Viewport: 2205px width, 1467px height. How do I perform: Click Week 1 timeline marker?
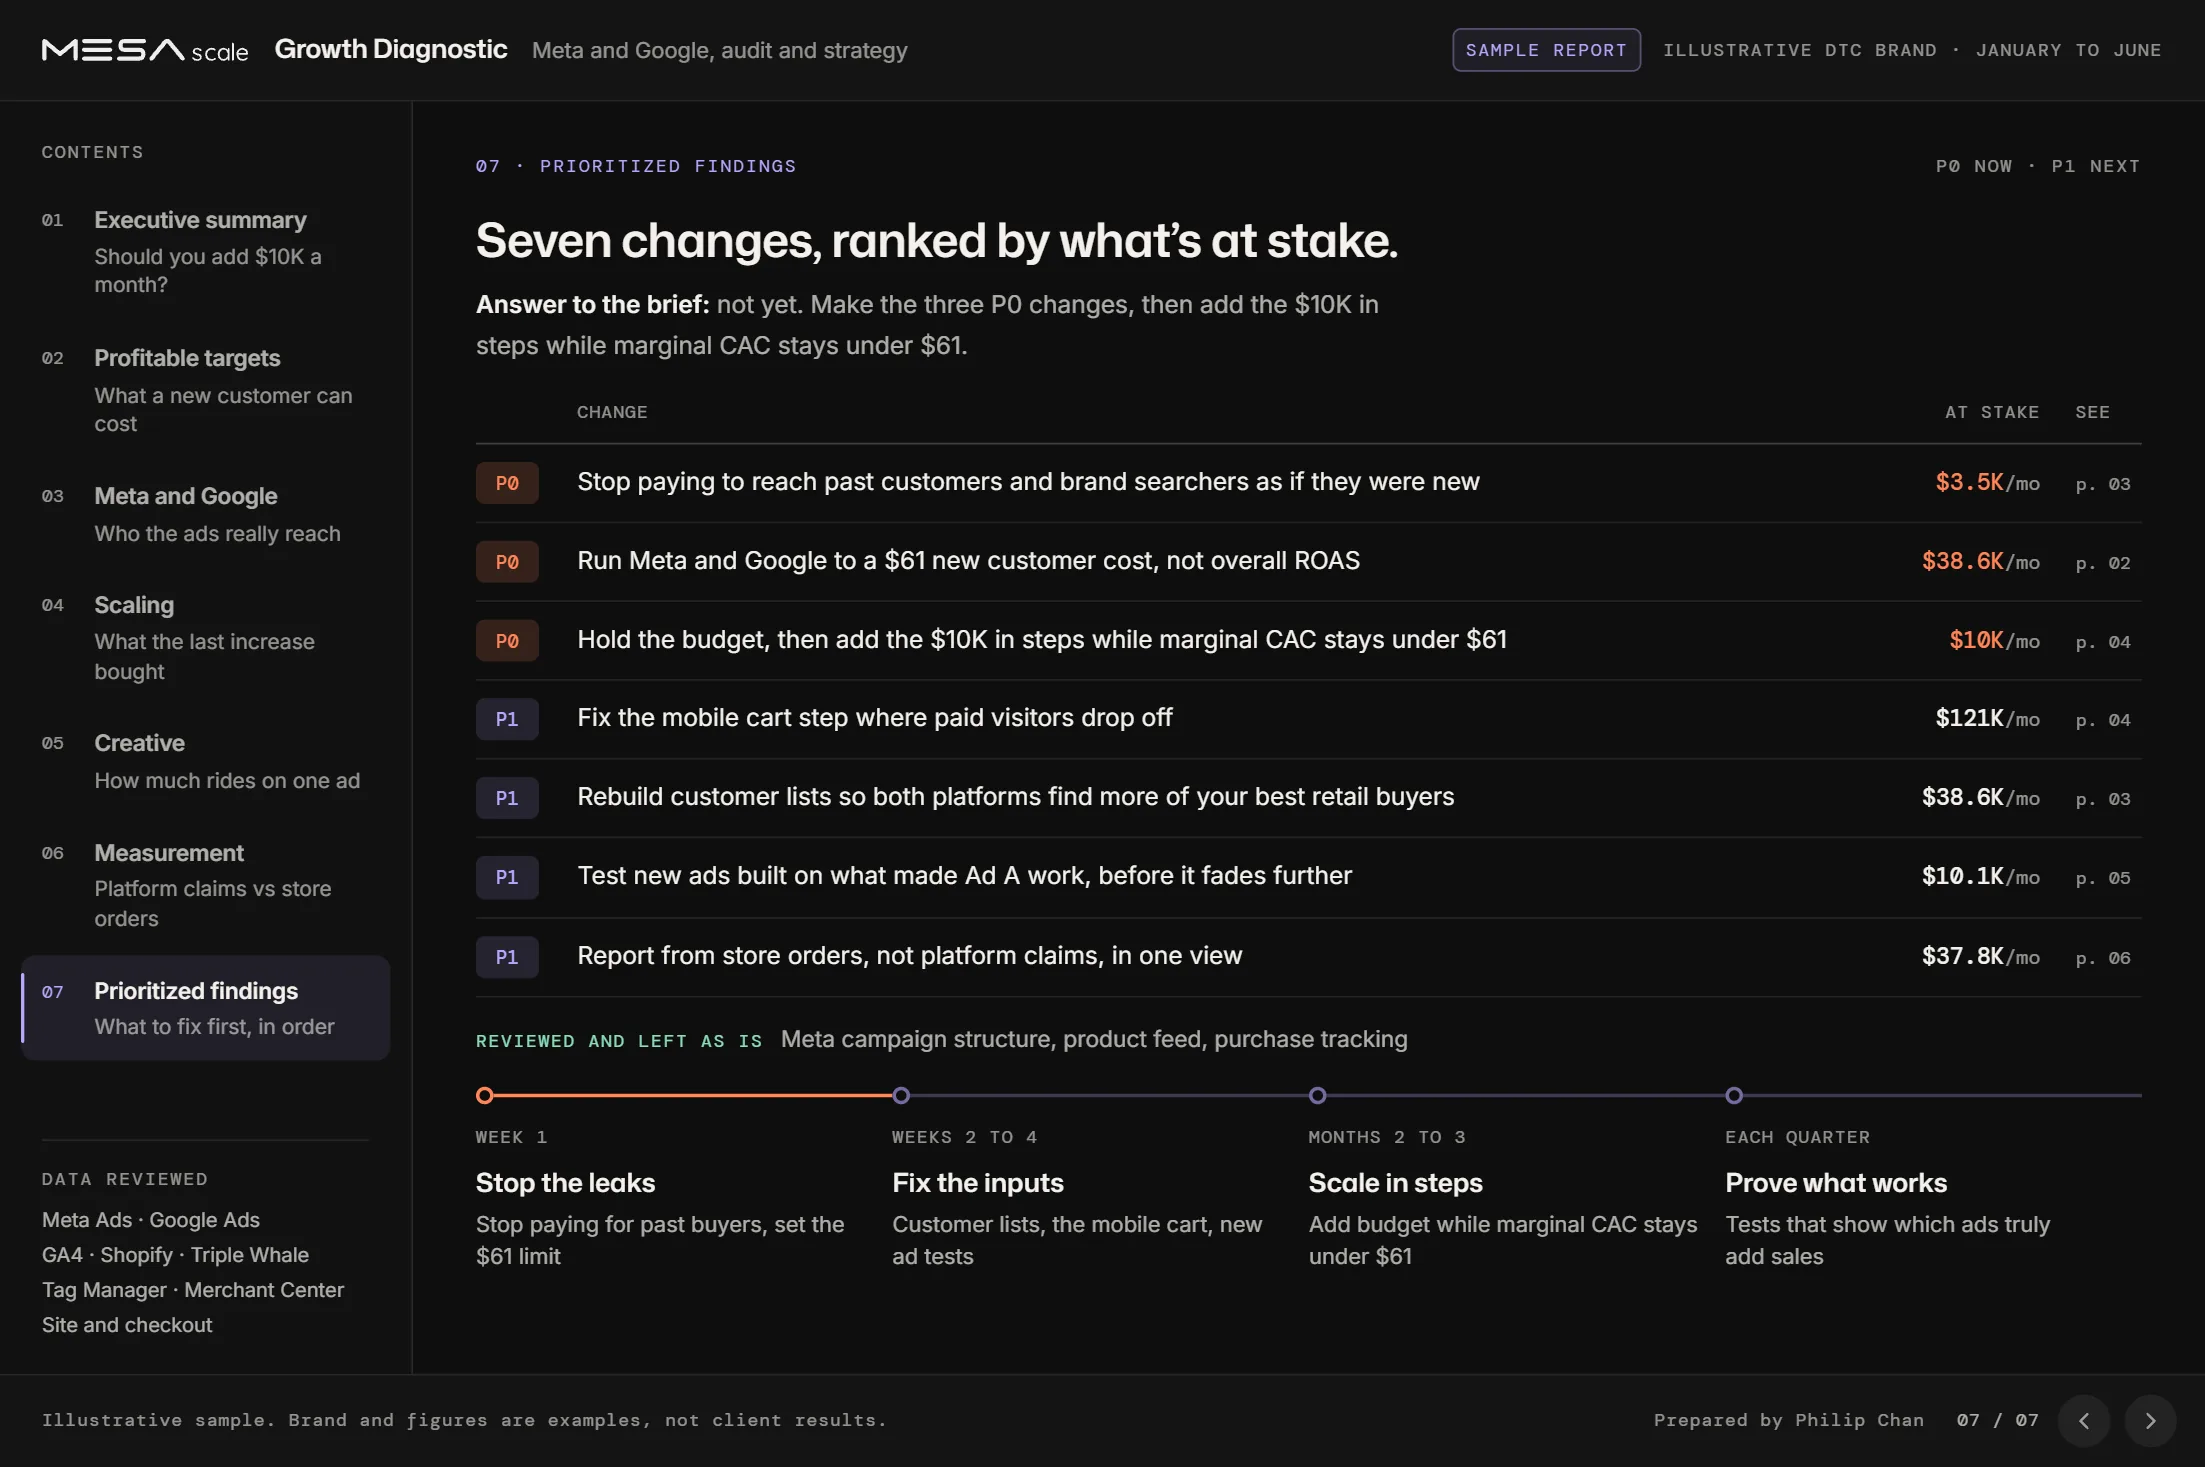point(485,1095)
